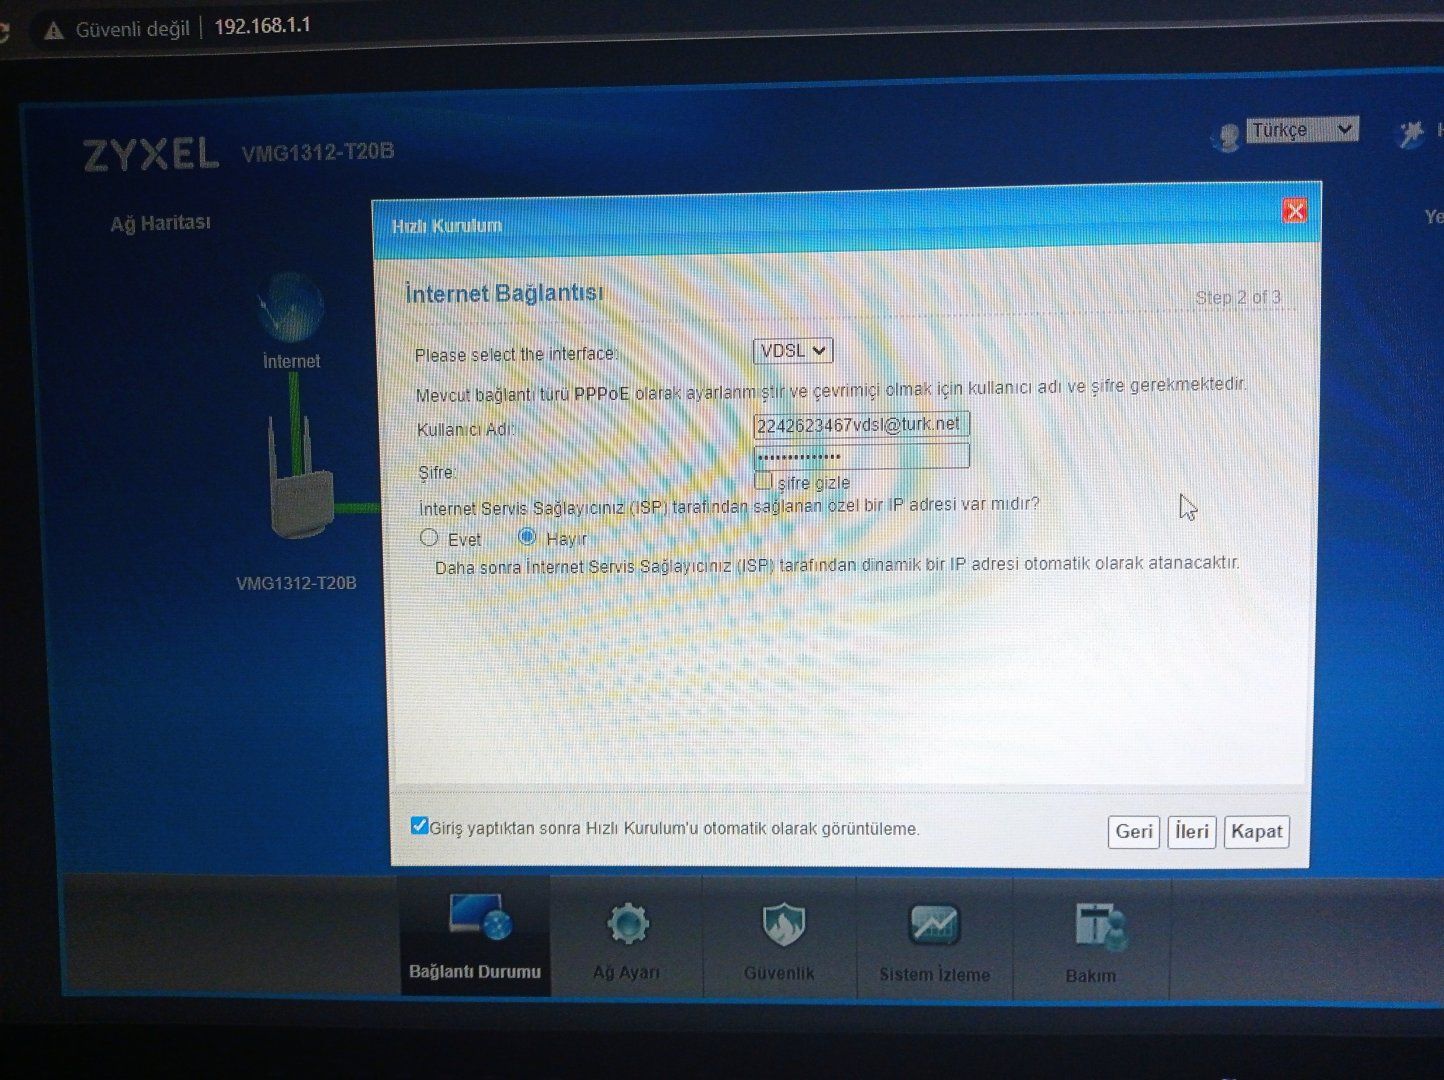1444x1080 pixels.
Task: Uncheck auto-show Hızlı Kurulum checkbox
Action: pos(420,826)
